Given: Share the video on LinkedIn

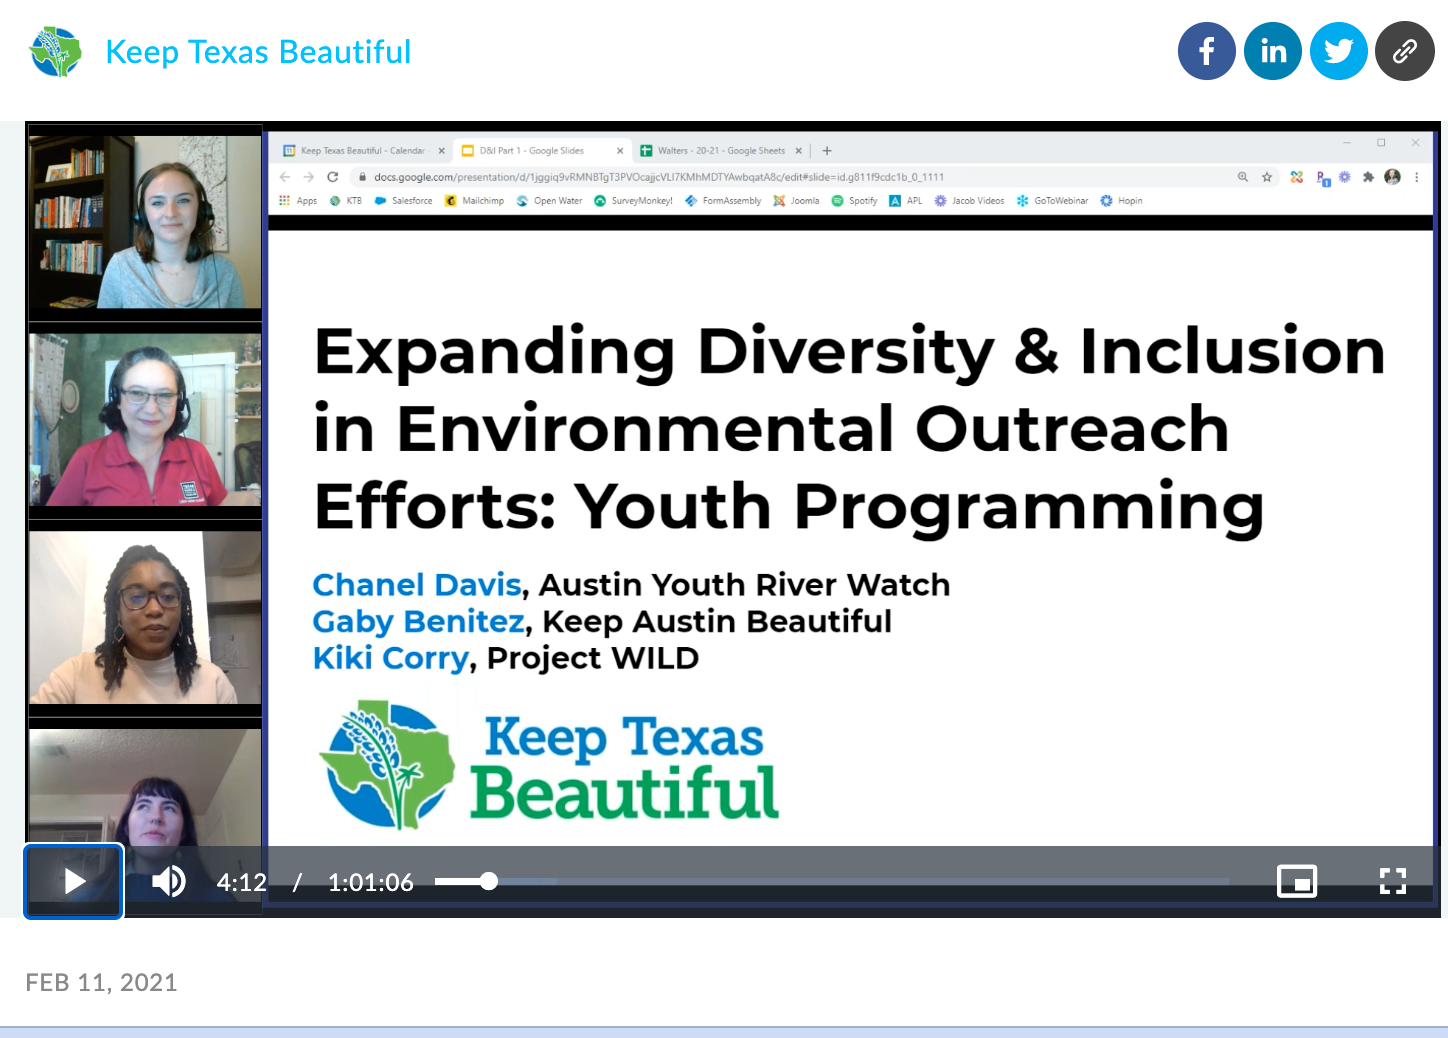Looking at the screenshot, I should click(1273, 51).
